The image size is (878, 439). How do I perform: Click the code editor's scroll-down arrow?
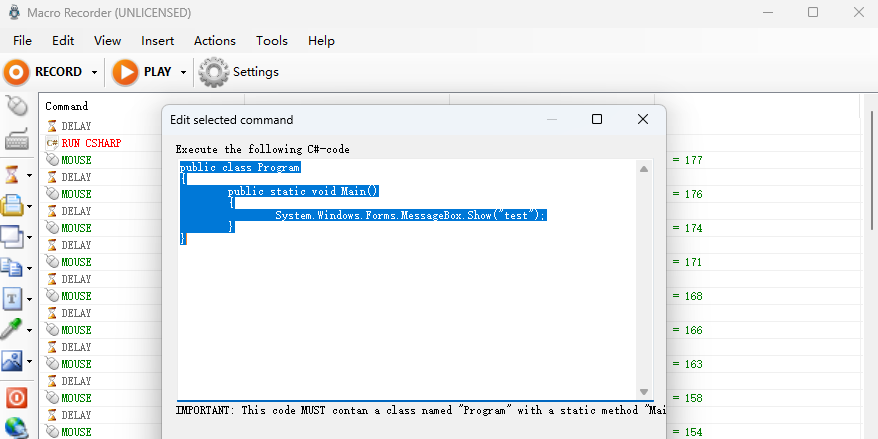pos(644,392)
